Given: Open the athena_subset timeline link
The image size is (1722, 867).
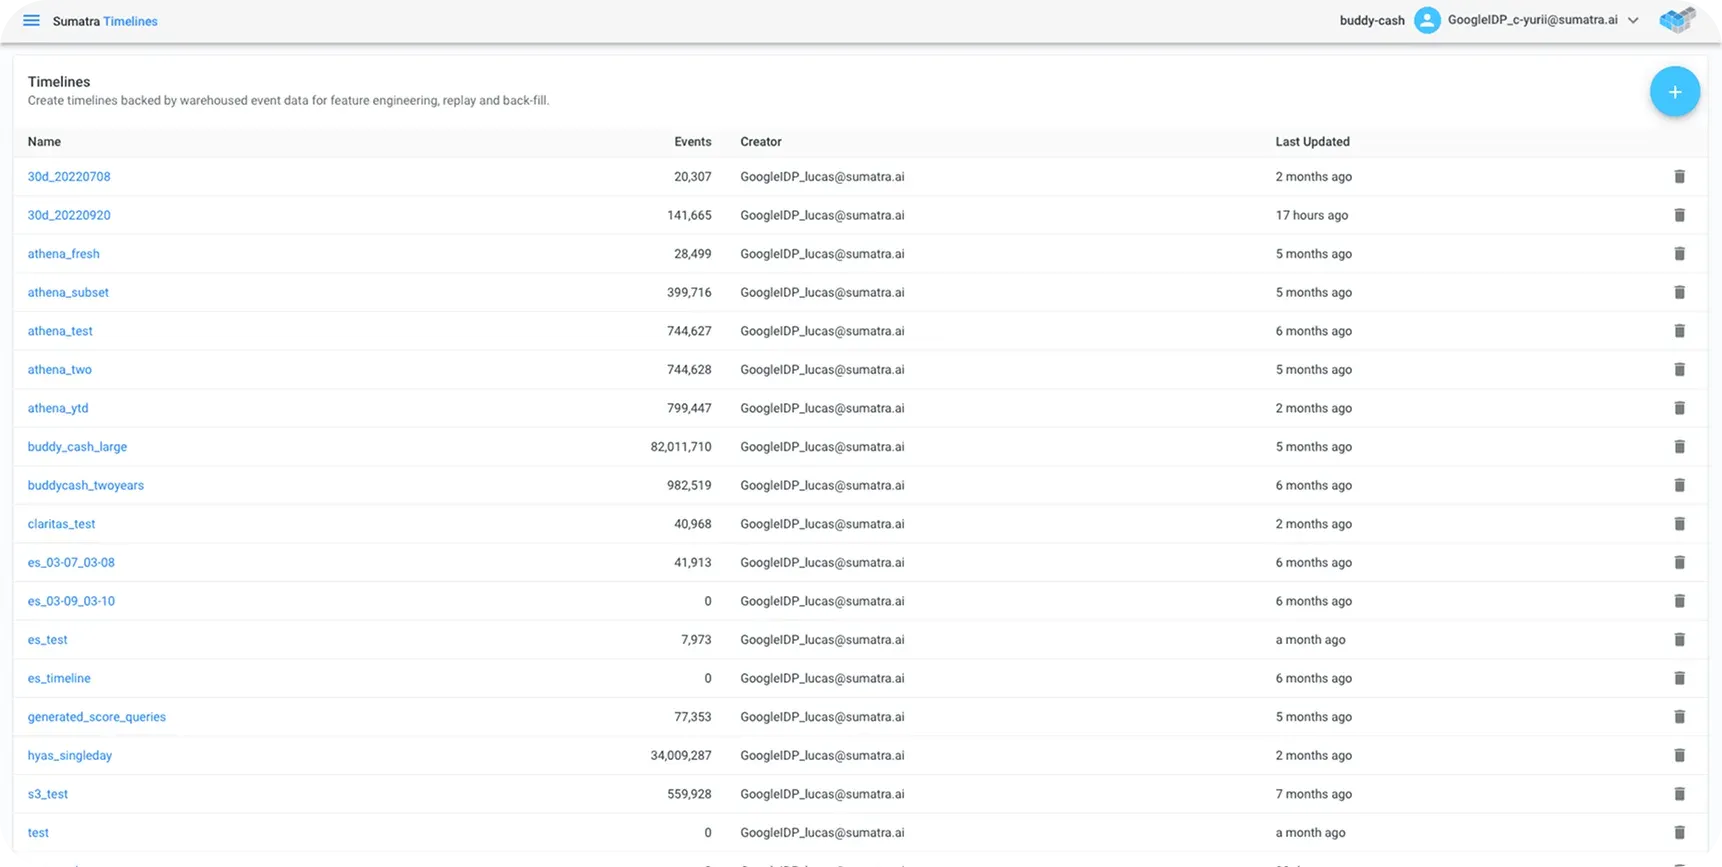Looking at the screenshot, I should (68, 293).
